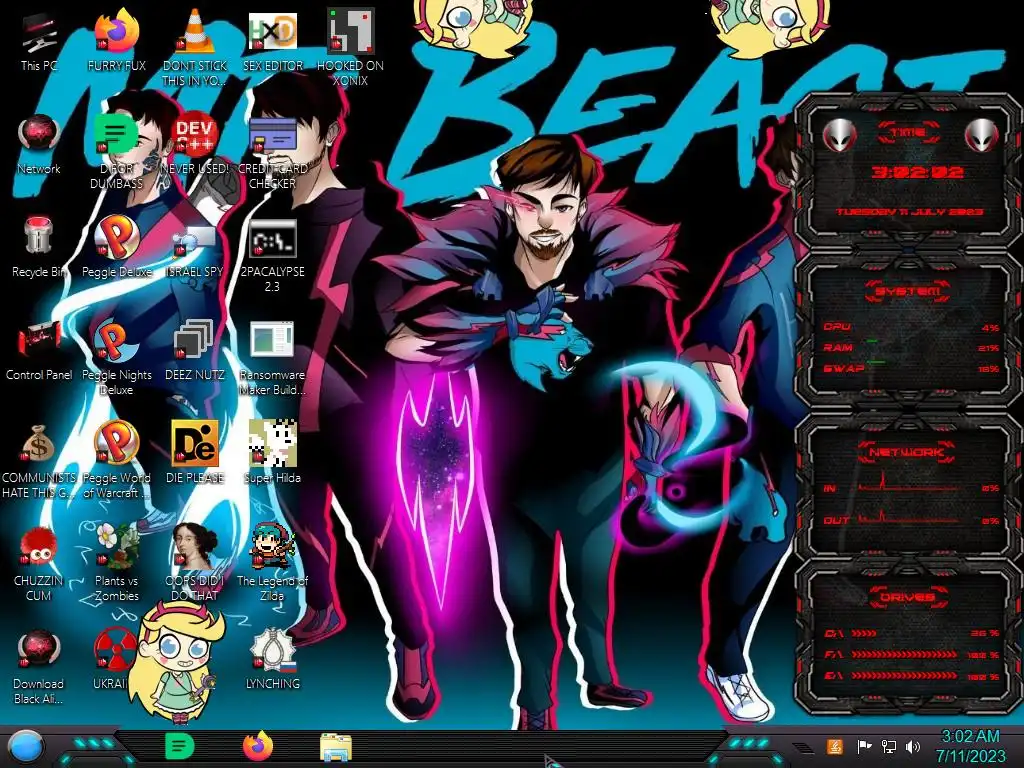Open Download Black Ali... shortcut
This screenshot has width=1024, height=768.
(x=39, y=666)
